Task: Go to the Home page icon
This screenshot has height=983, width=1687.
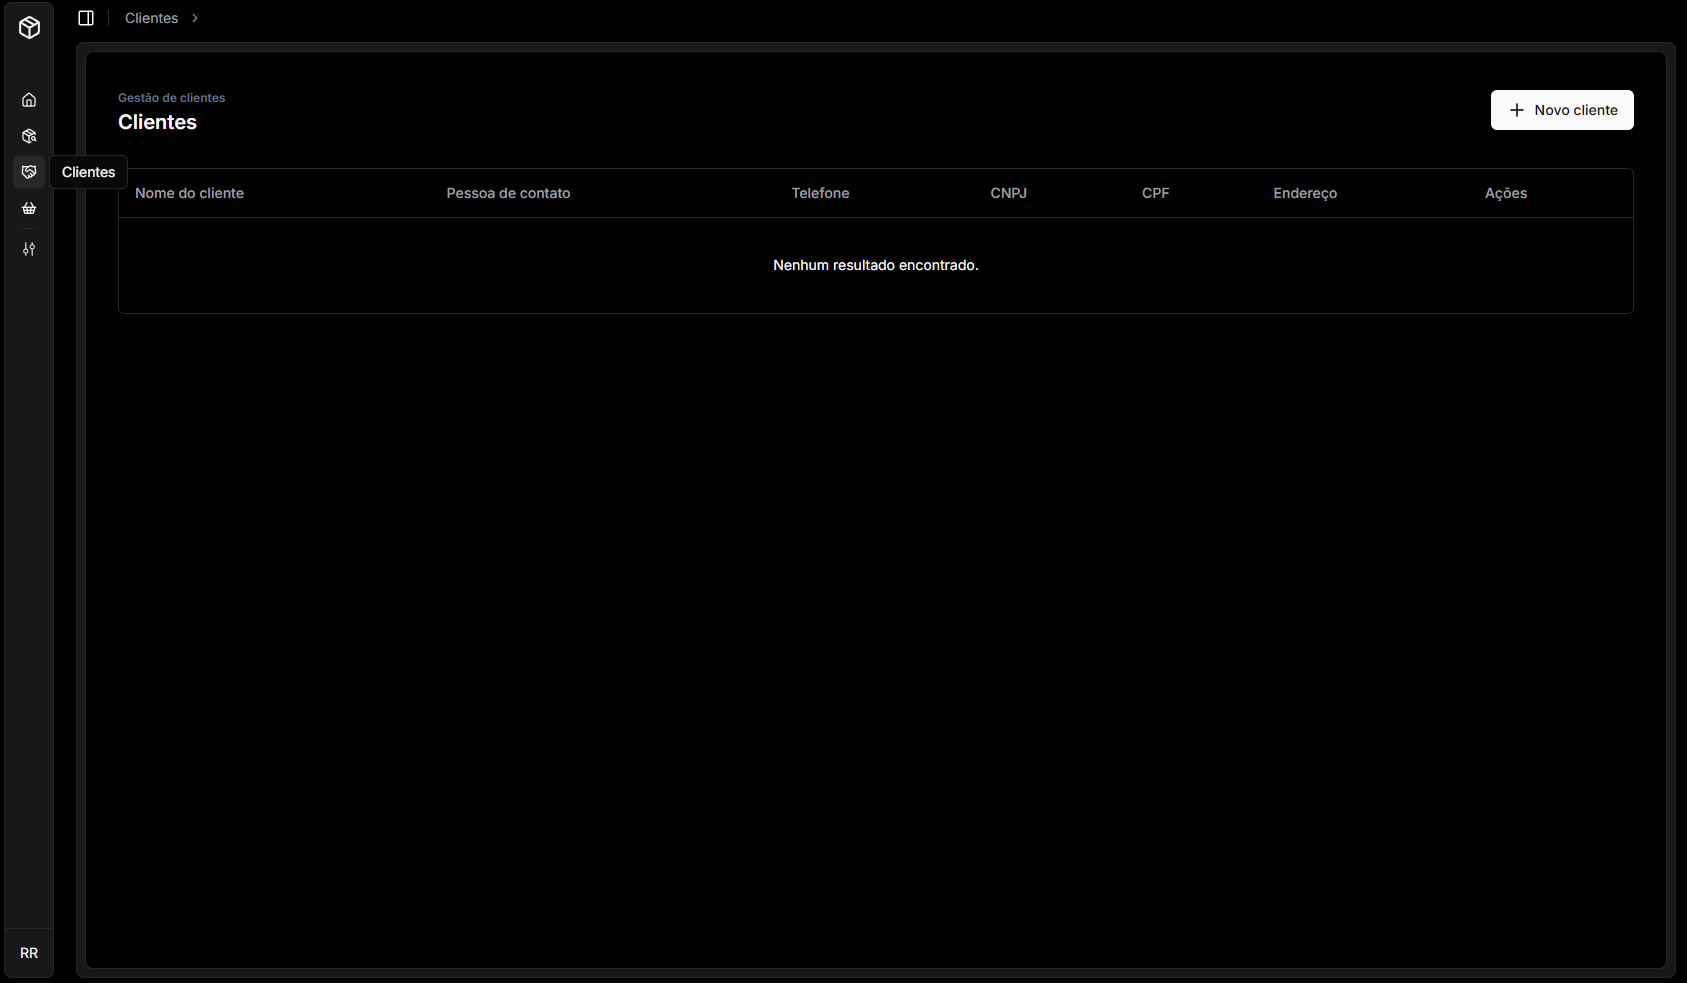Action: point(29,100)
